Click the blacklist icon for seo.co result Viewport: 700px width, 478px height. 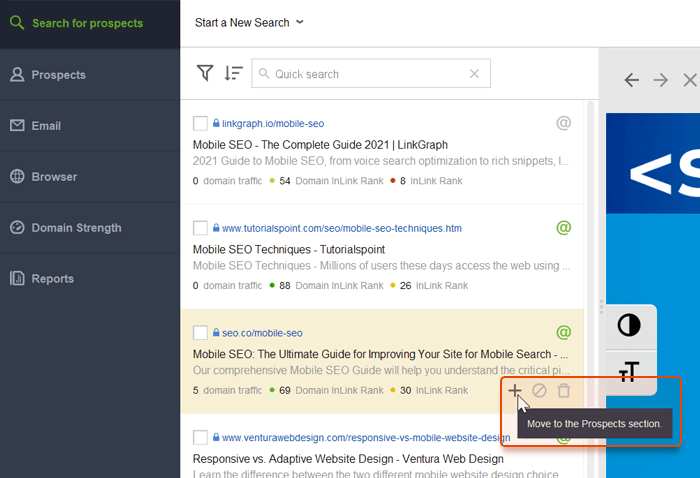click(540, 391)
